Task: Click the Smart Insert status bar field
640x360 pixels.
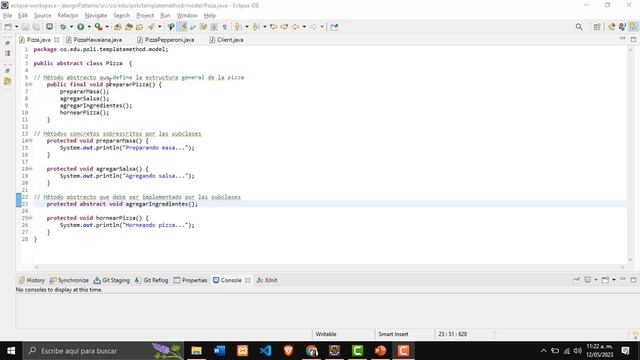Action: coord(393,334)
